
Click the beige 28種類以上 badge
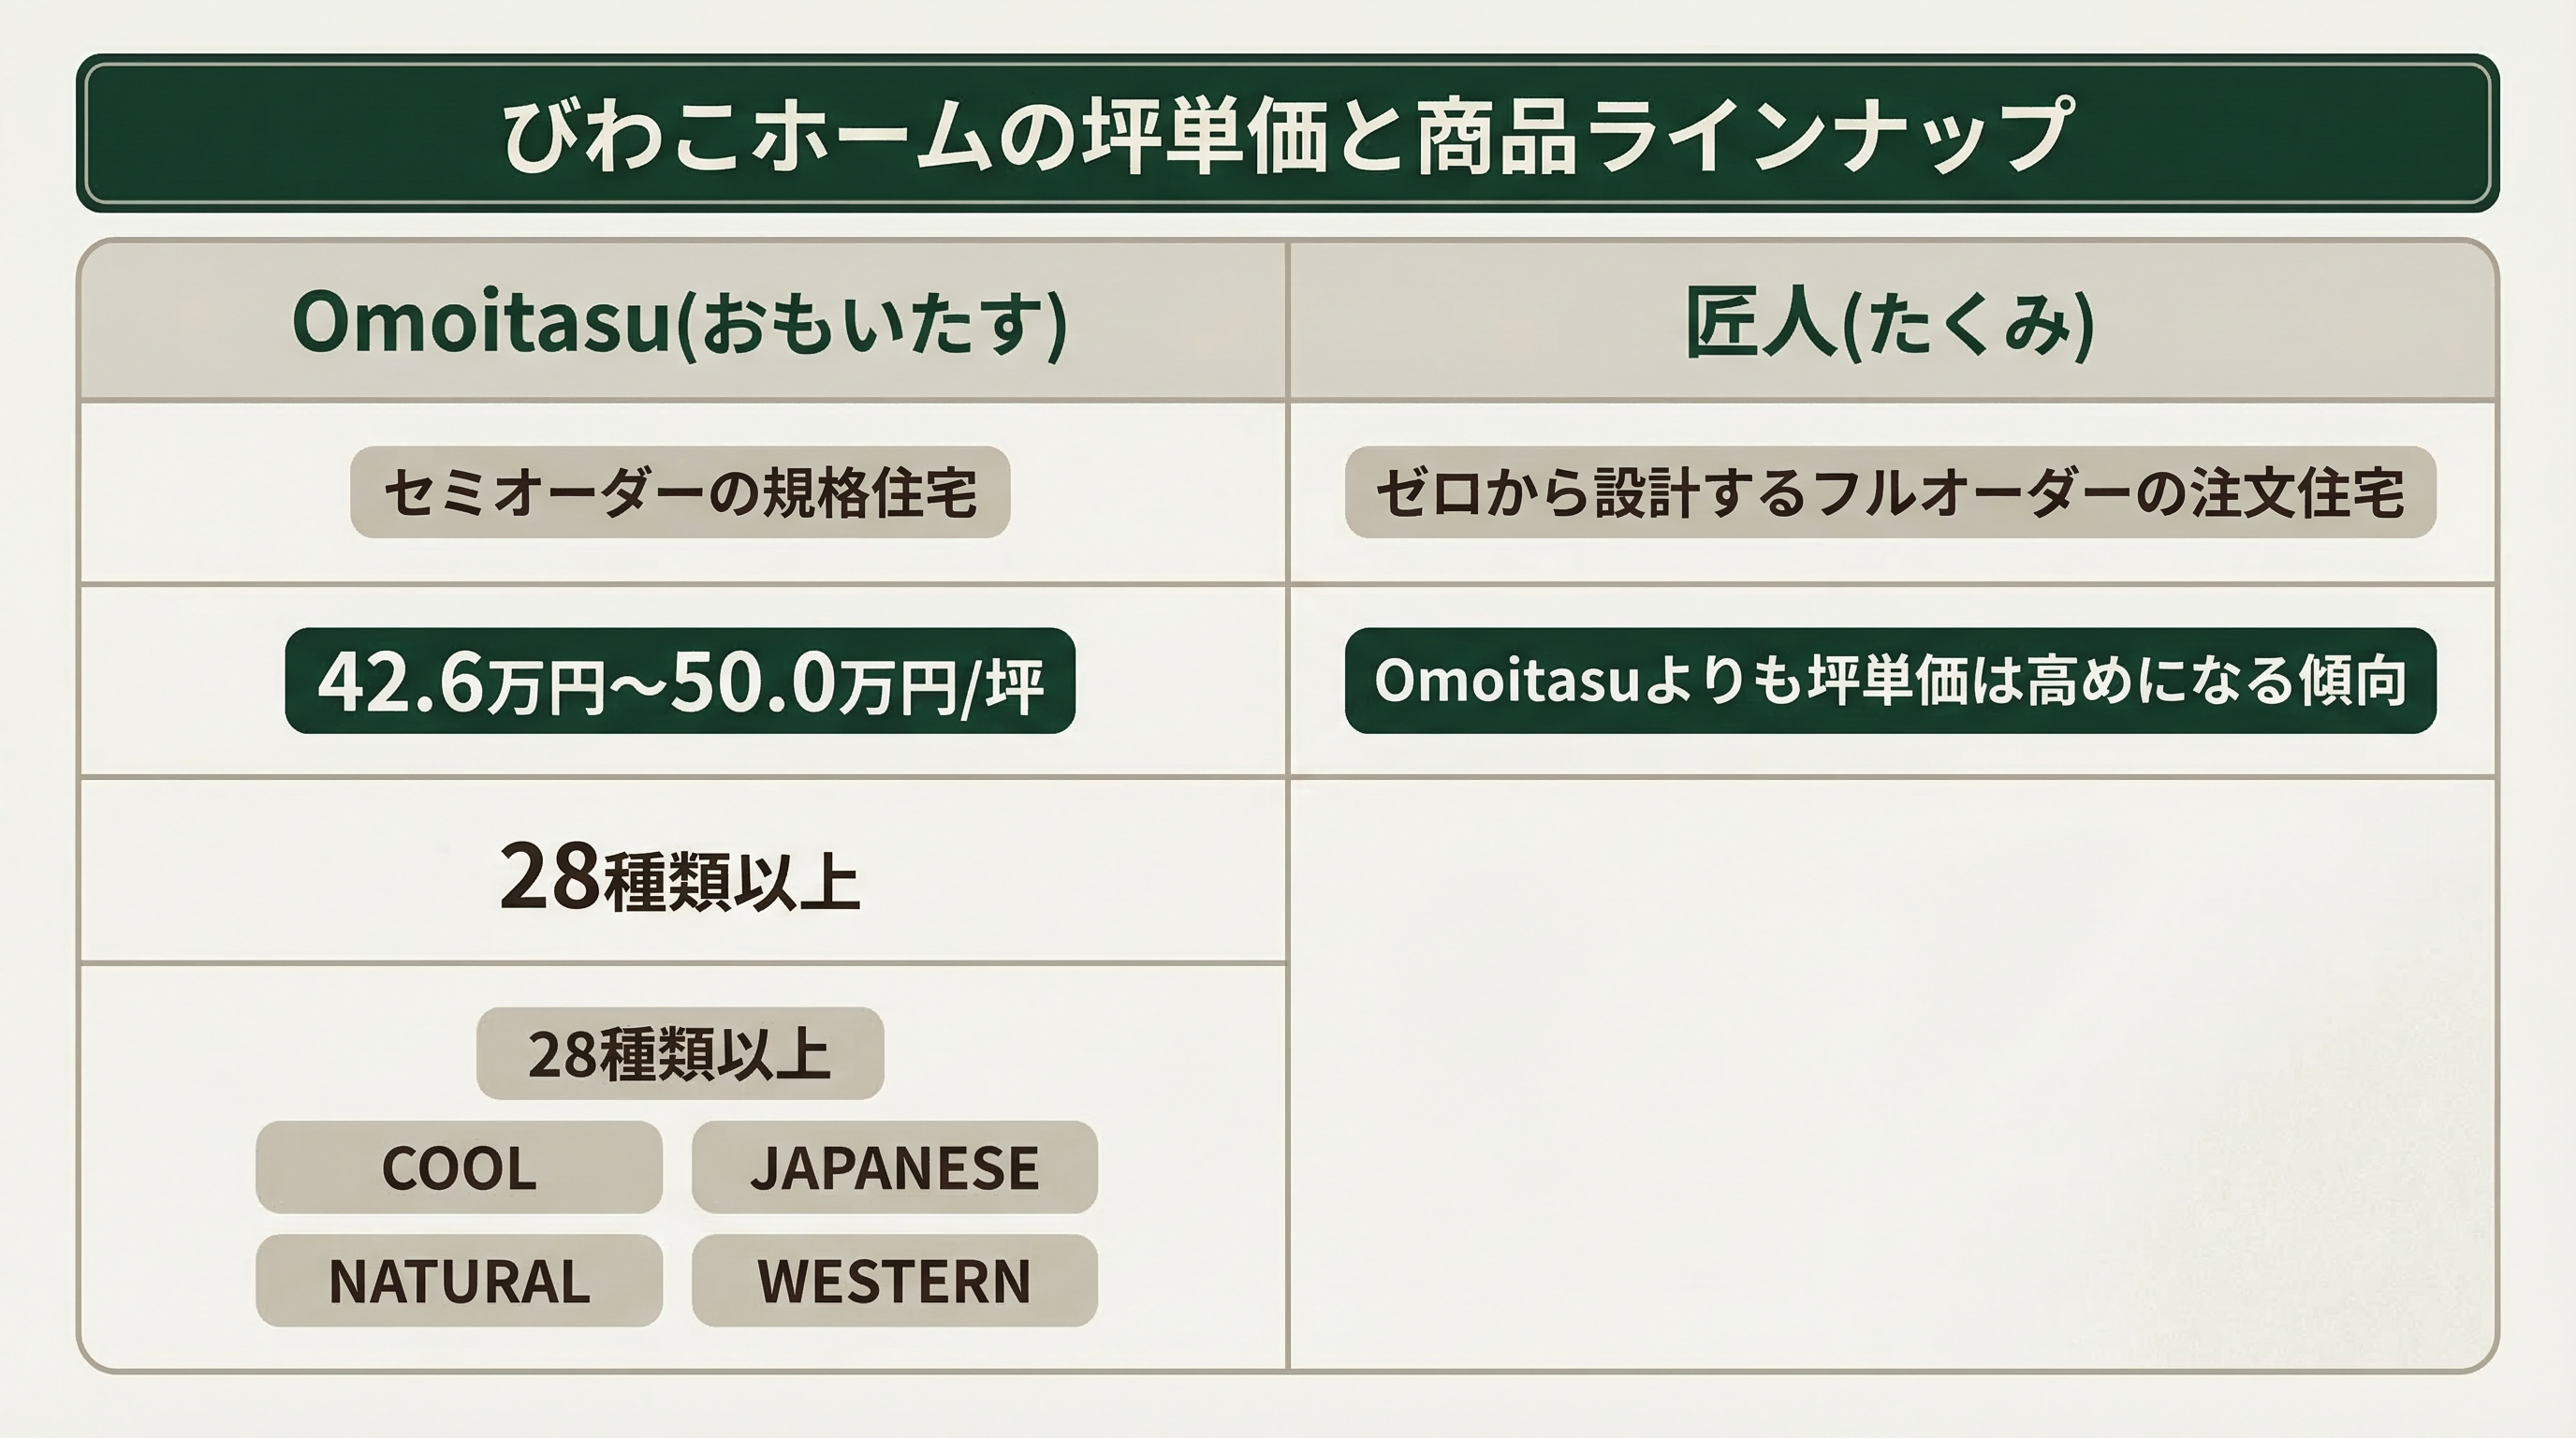click(x=680, y=1054)
